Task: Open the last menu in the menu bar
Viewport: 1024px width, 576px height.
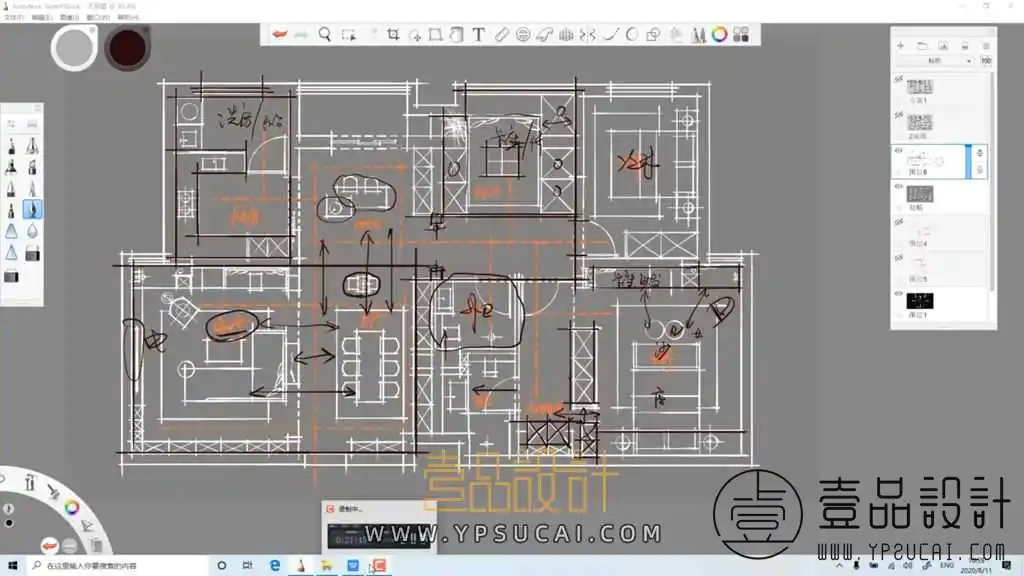Action: pyautogui.click(x=128, y=18)
